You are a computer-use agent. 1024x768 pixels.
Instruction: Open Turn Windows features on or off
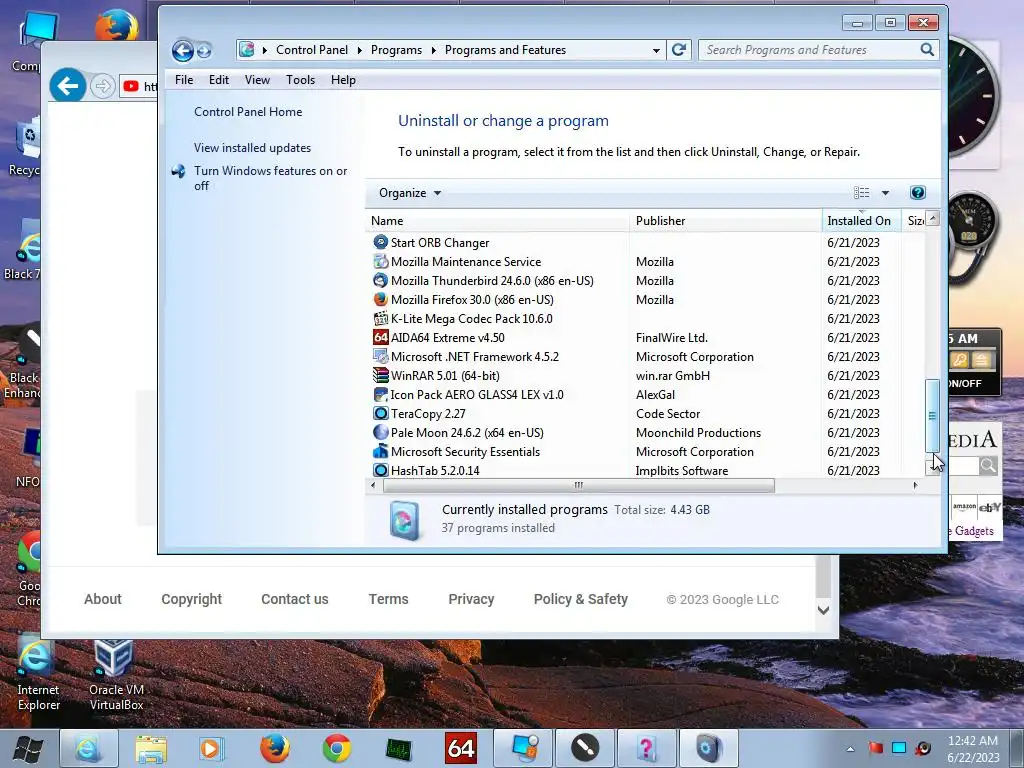click(270, 178)
